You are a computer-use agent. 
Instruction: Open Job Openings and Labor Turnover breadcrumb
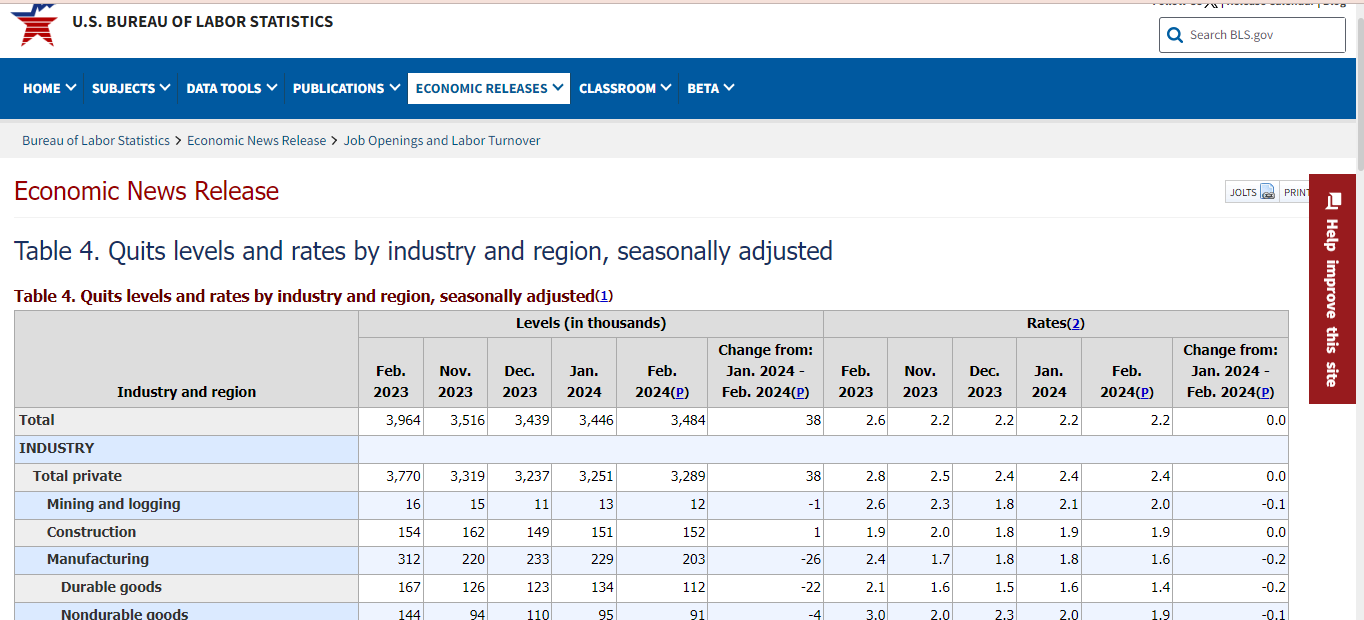442,141
